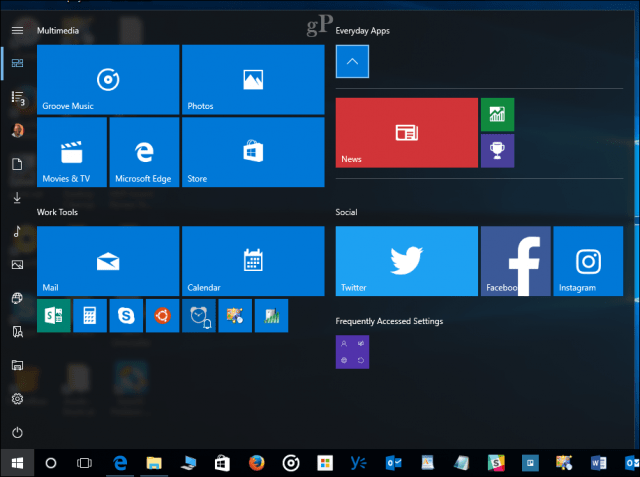The image size is (640, 477).
Task: Open Downloads from the Start sidebar
Action: (x=17, y=198)
